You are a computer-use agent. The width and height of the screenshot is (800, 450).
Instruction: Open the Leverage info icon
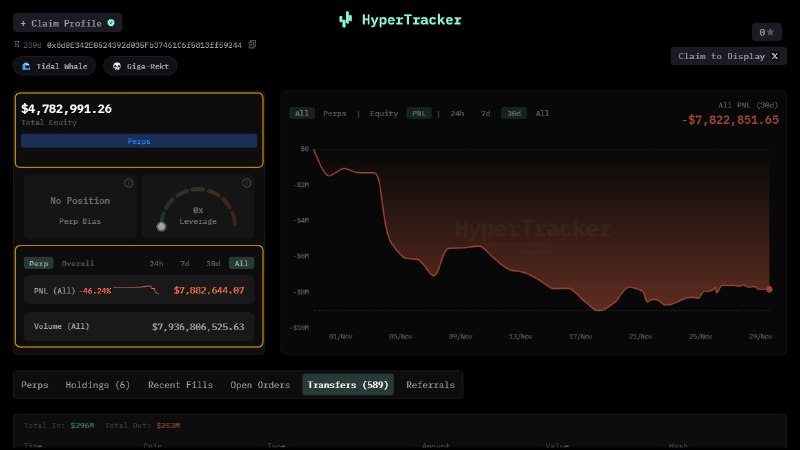[x=246, y=183]
